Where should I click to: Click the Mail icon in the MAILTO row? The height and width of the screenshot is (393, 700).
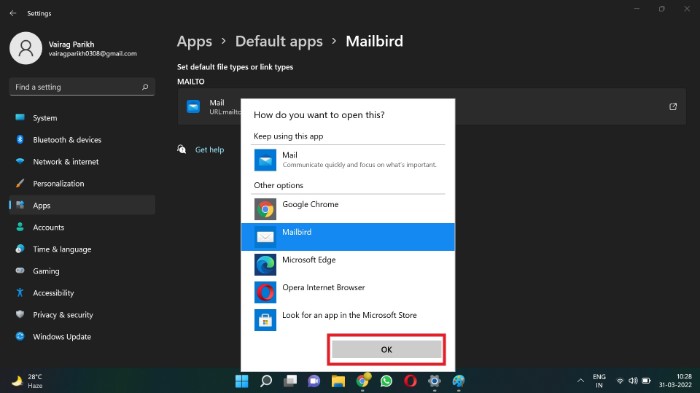[x=193, y=106]
